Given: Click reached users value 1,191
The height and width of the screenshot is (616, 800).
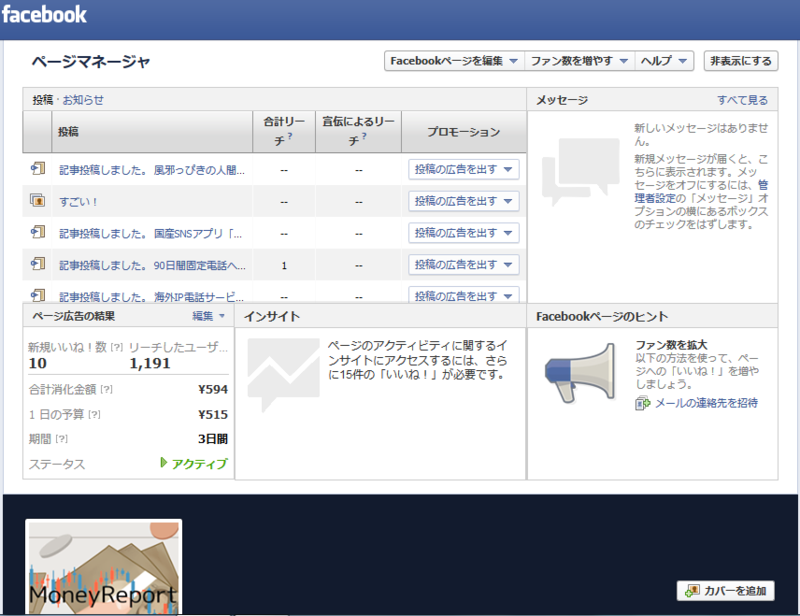Looking at the screenshot, I should 150,363.
